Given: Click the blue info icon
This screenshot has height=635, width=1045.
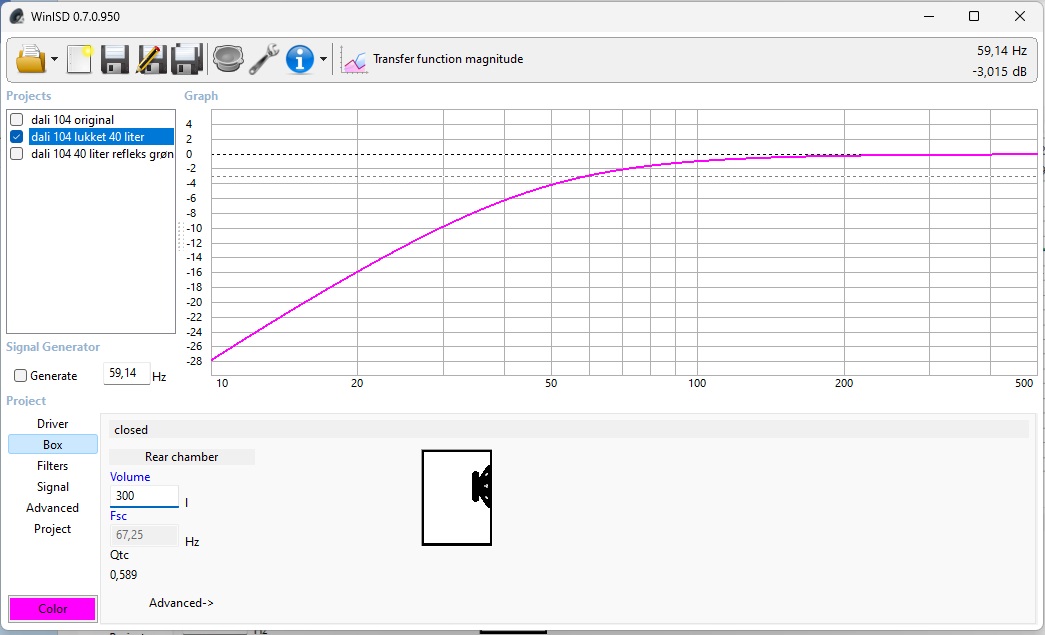Looking at the screenshot, I should tap(300, 59).
